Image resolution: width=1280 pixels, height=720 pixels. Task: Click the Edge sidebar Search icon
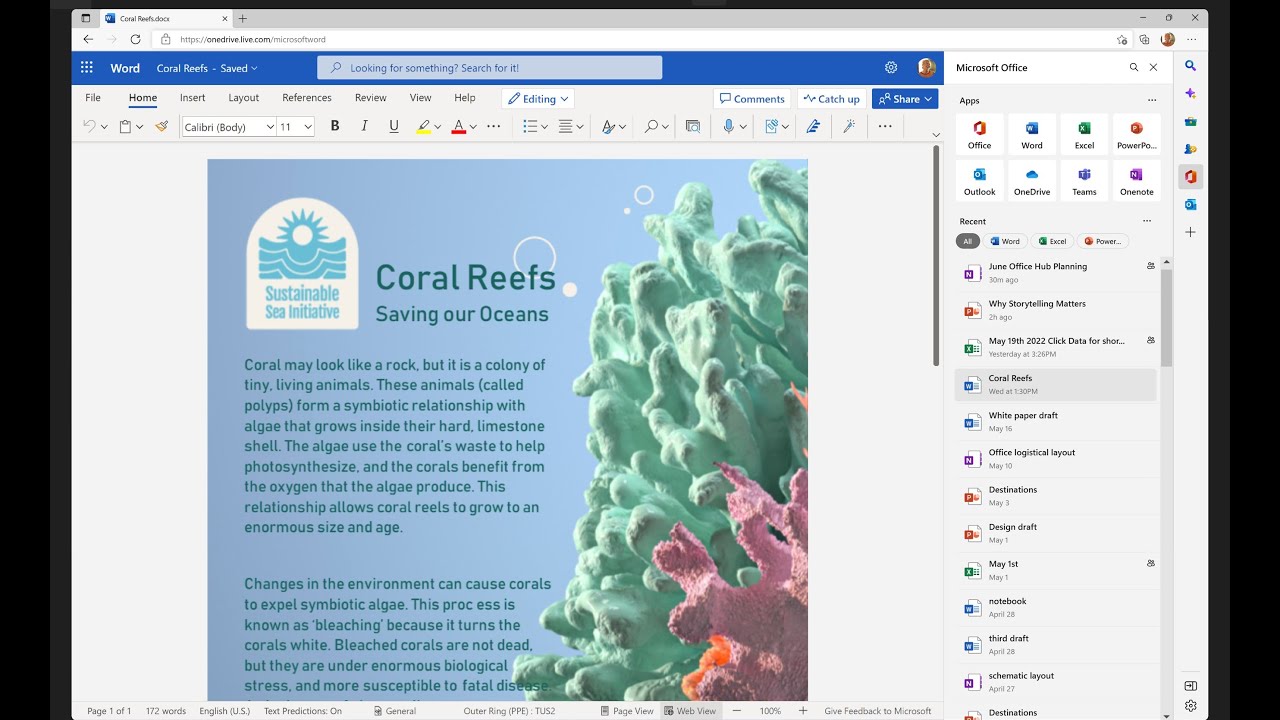[1190, 65]
